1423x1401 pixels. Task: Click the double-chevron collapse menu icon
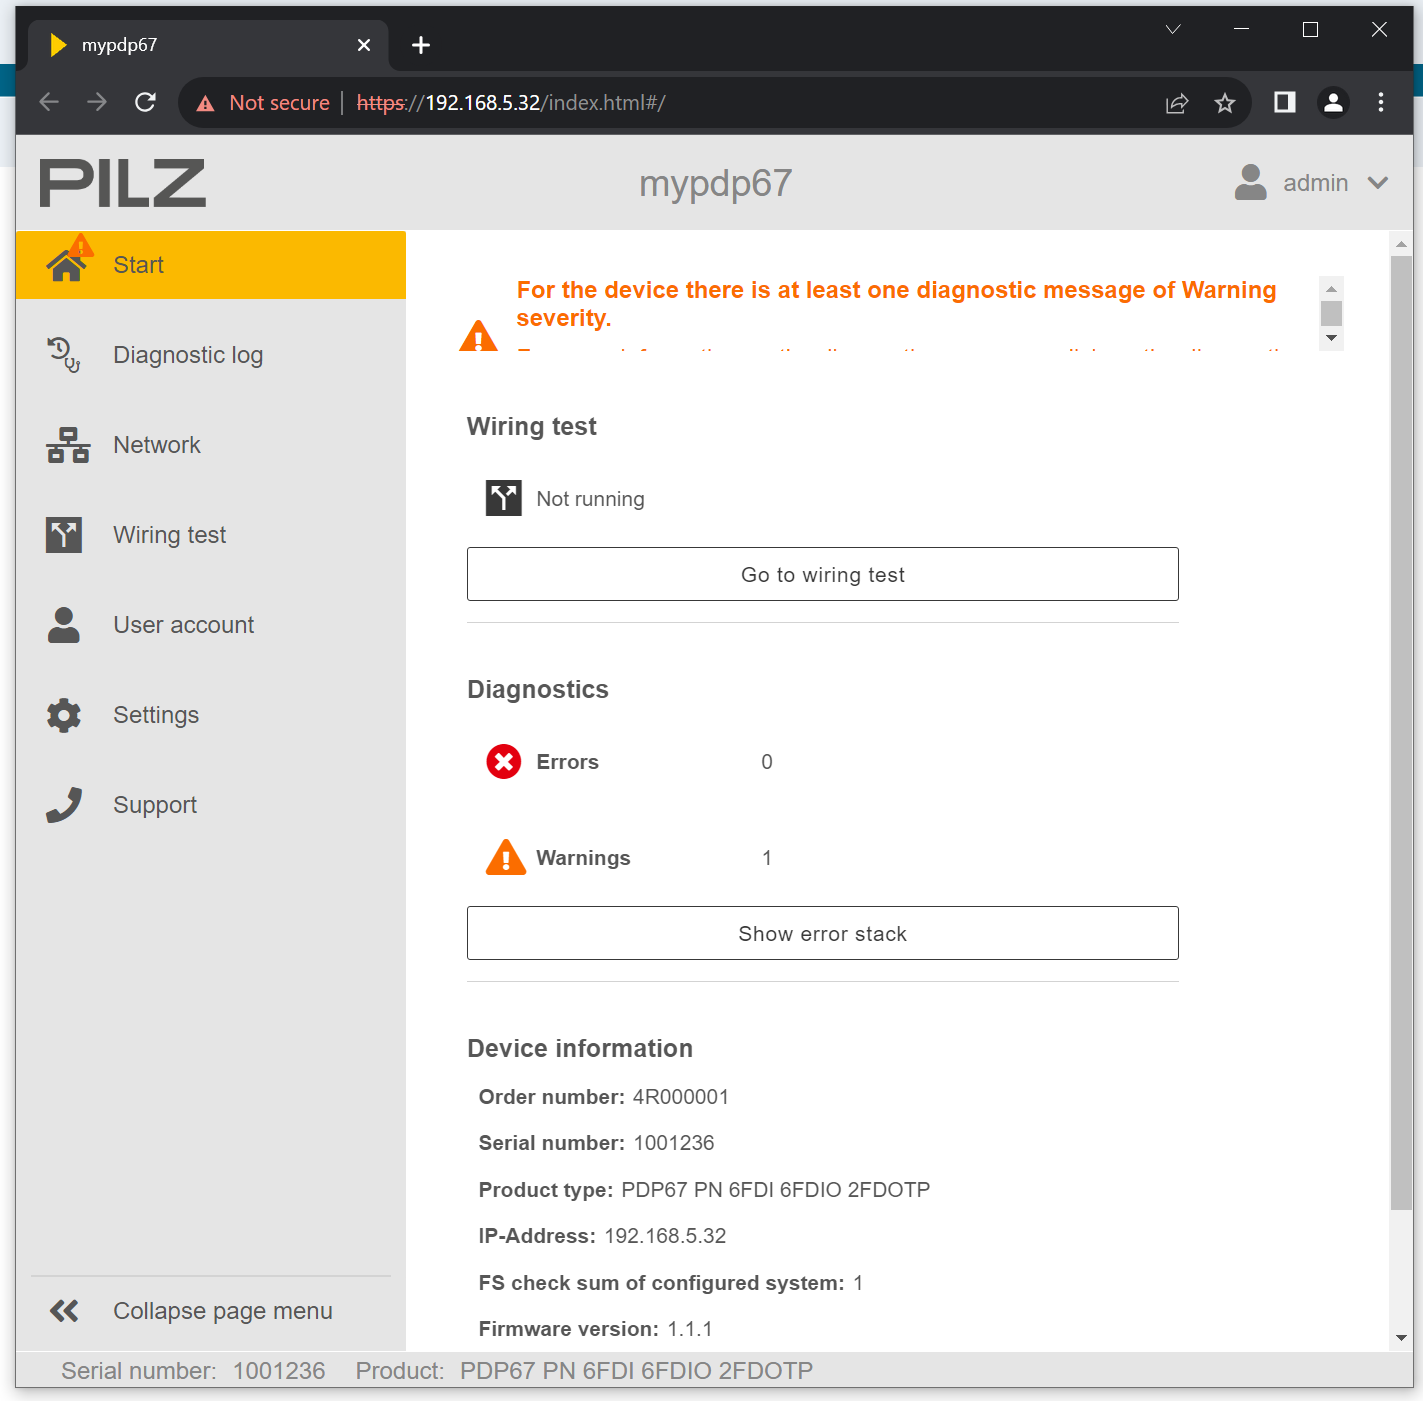click(64, 1311)
